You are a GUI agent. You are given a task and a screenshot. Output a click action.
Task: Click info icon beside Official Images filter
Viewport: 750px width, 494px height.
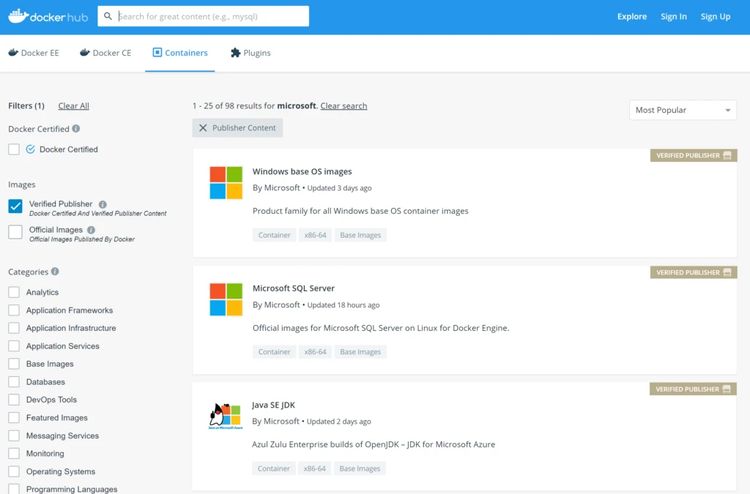coord(91,230)
